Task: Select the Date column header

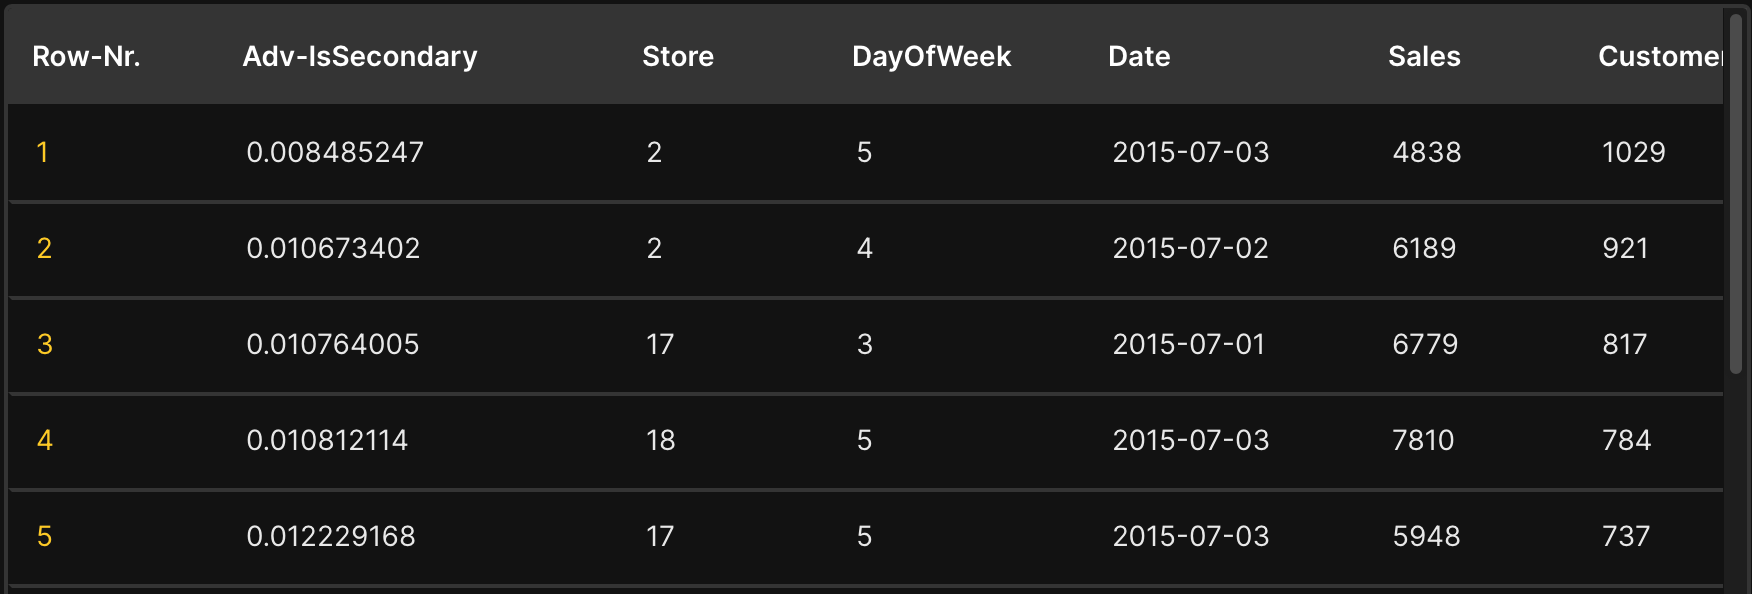Action: (1139, 57)
